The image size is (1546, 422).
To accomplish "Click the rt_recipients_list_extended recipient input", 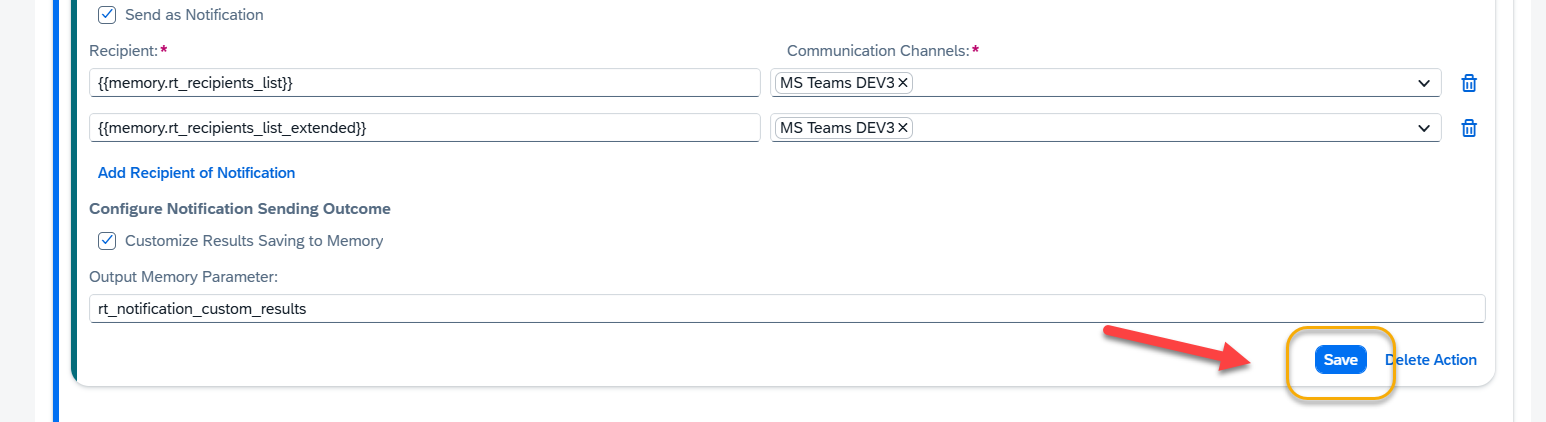I will pos(424,128).
